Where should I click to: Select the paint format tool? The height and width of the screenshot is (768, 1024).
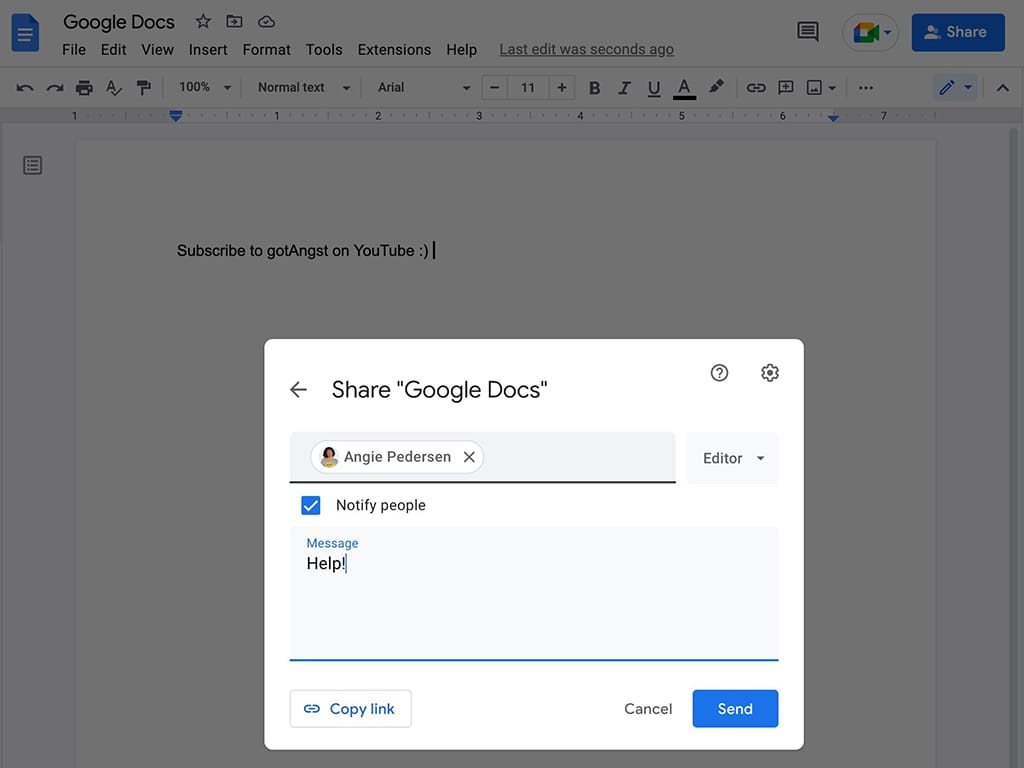[144, 88]
